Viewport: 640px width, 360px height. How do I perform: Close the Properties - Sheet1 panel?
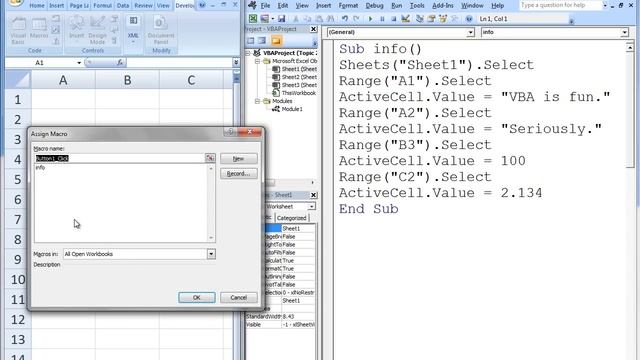tap(313, 195)
